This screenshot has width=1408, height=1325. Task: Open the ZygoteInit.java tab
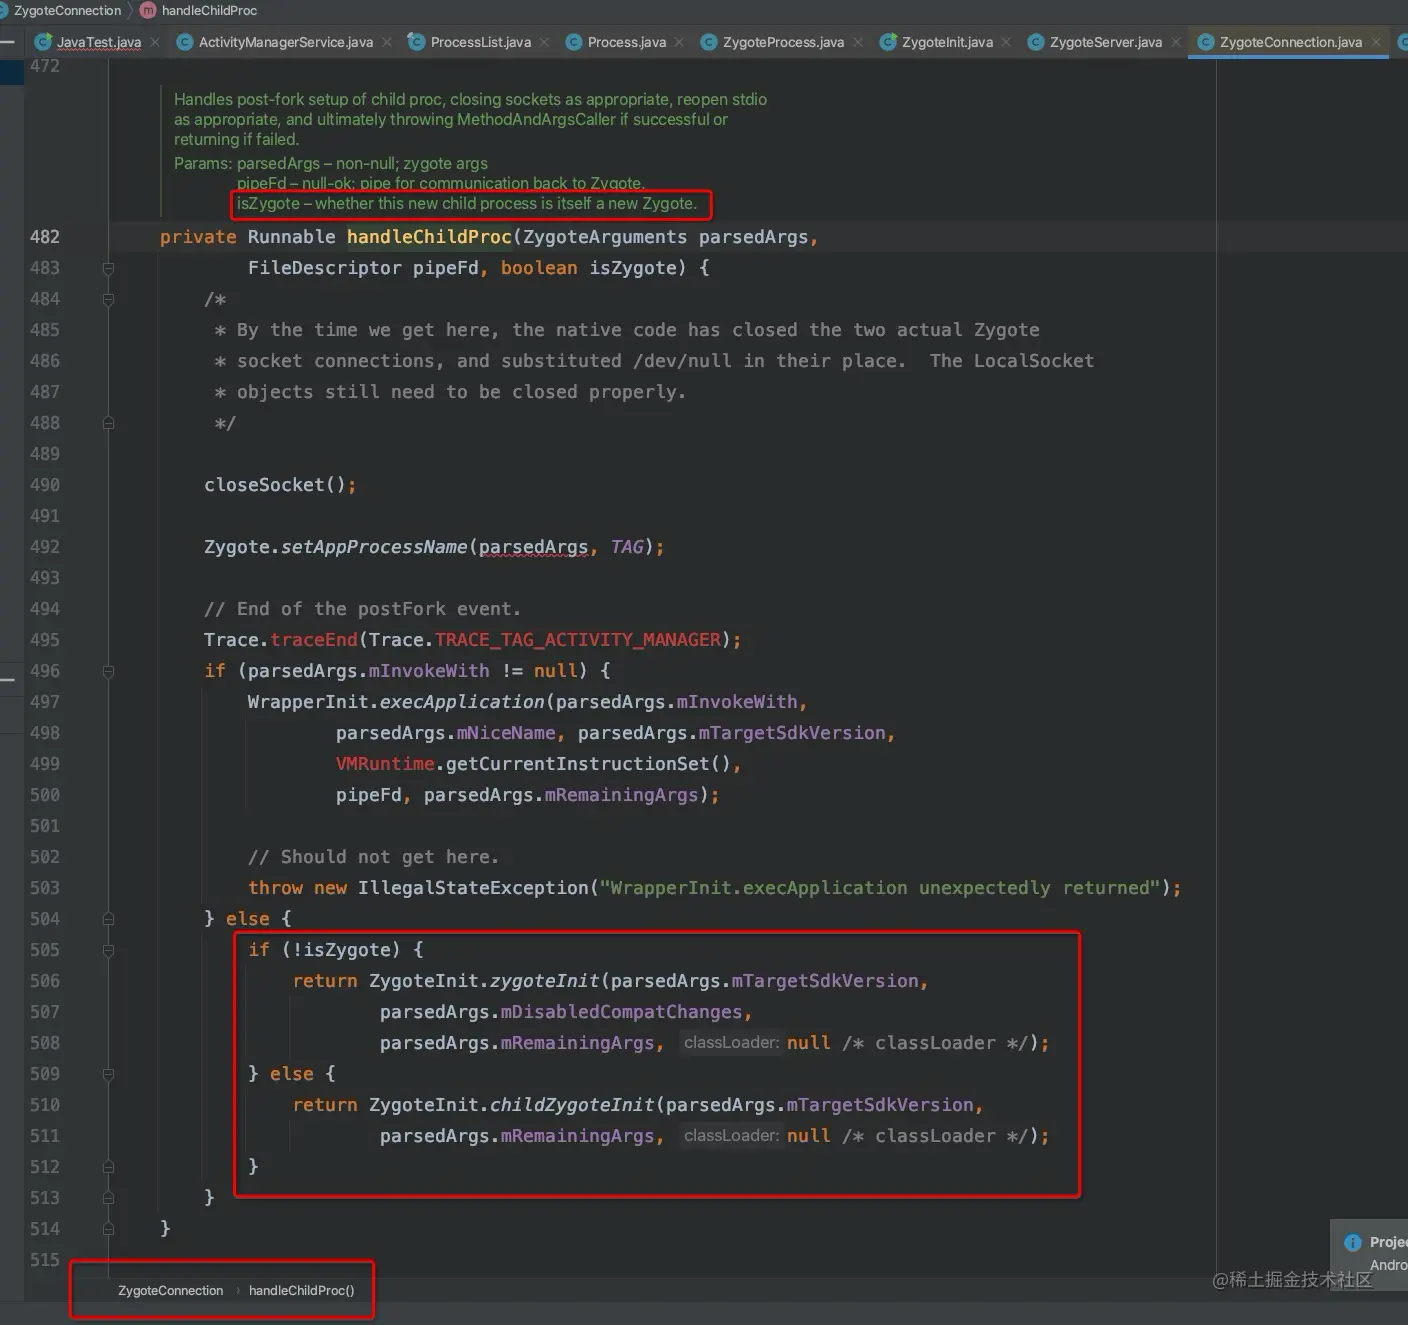click(x=947, y=42)
